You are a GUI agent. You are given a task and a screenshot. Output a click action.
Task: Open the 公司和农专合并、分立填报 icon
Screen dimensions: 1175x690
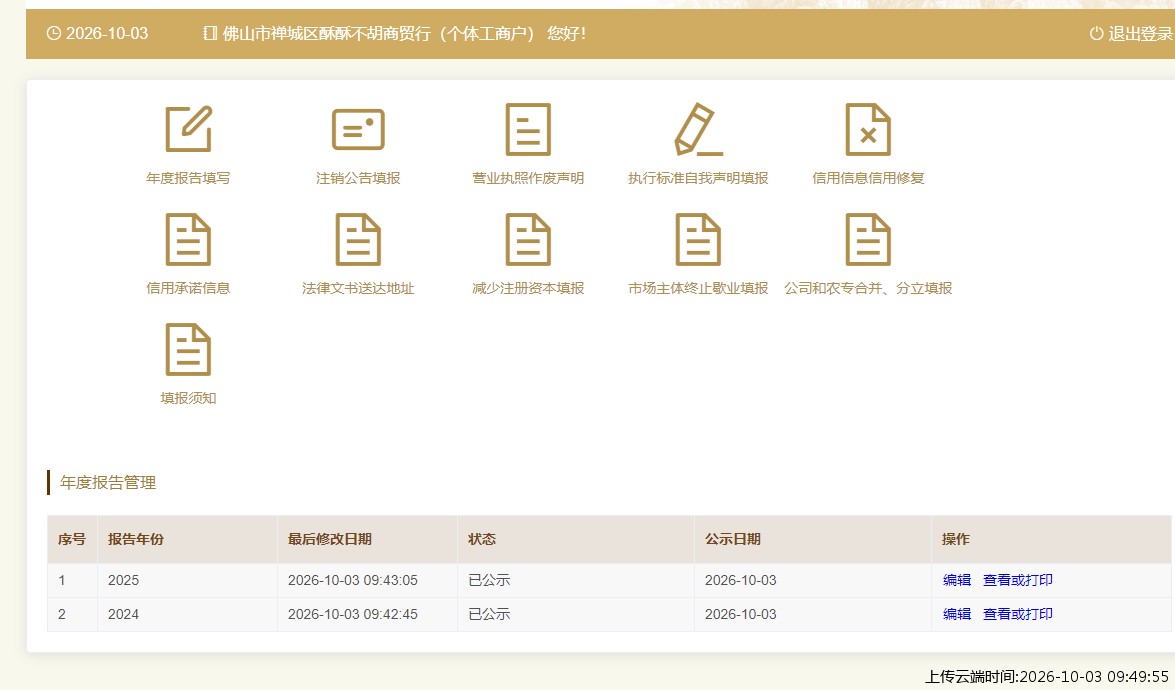click(x=868, y=240)
